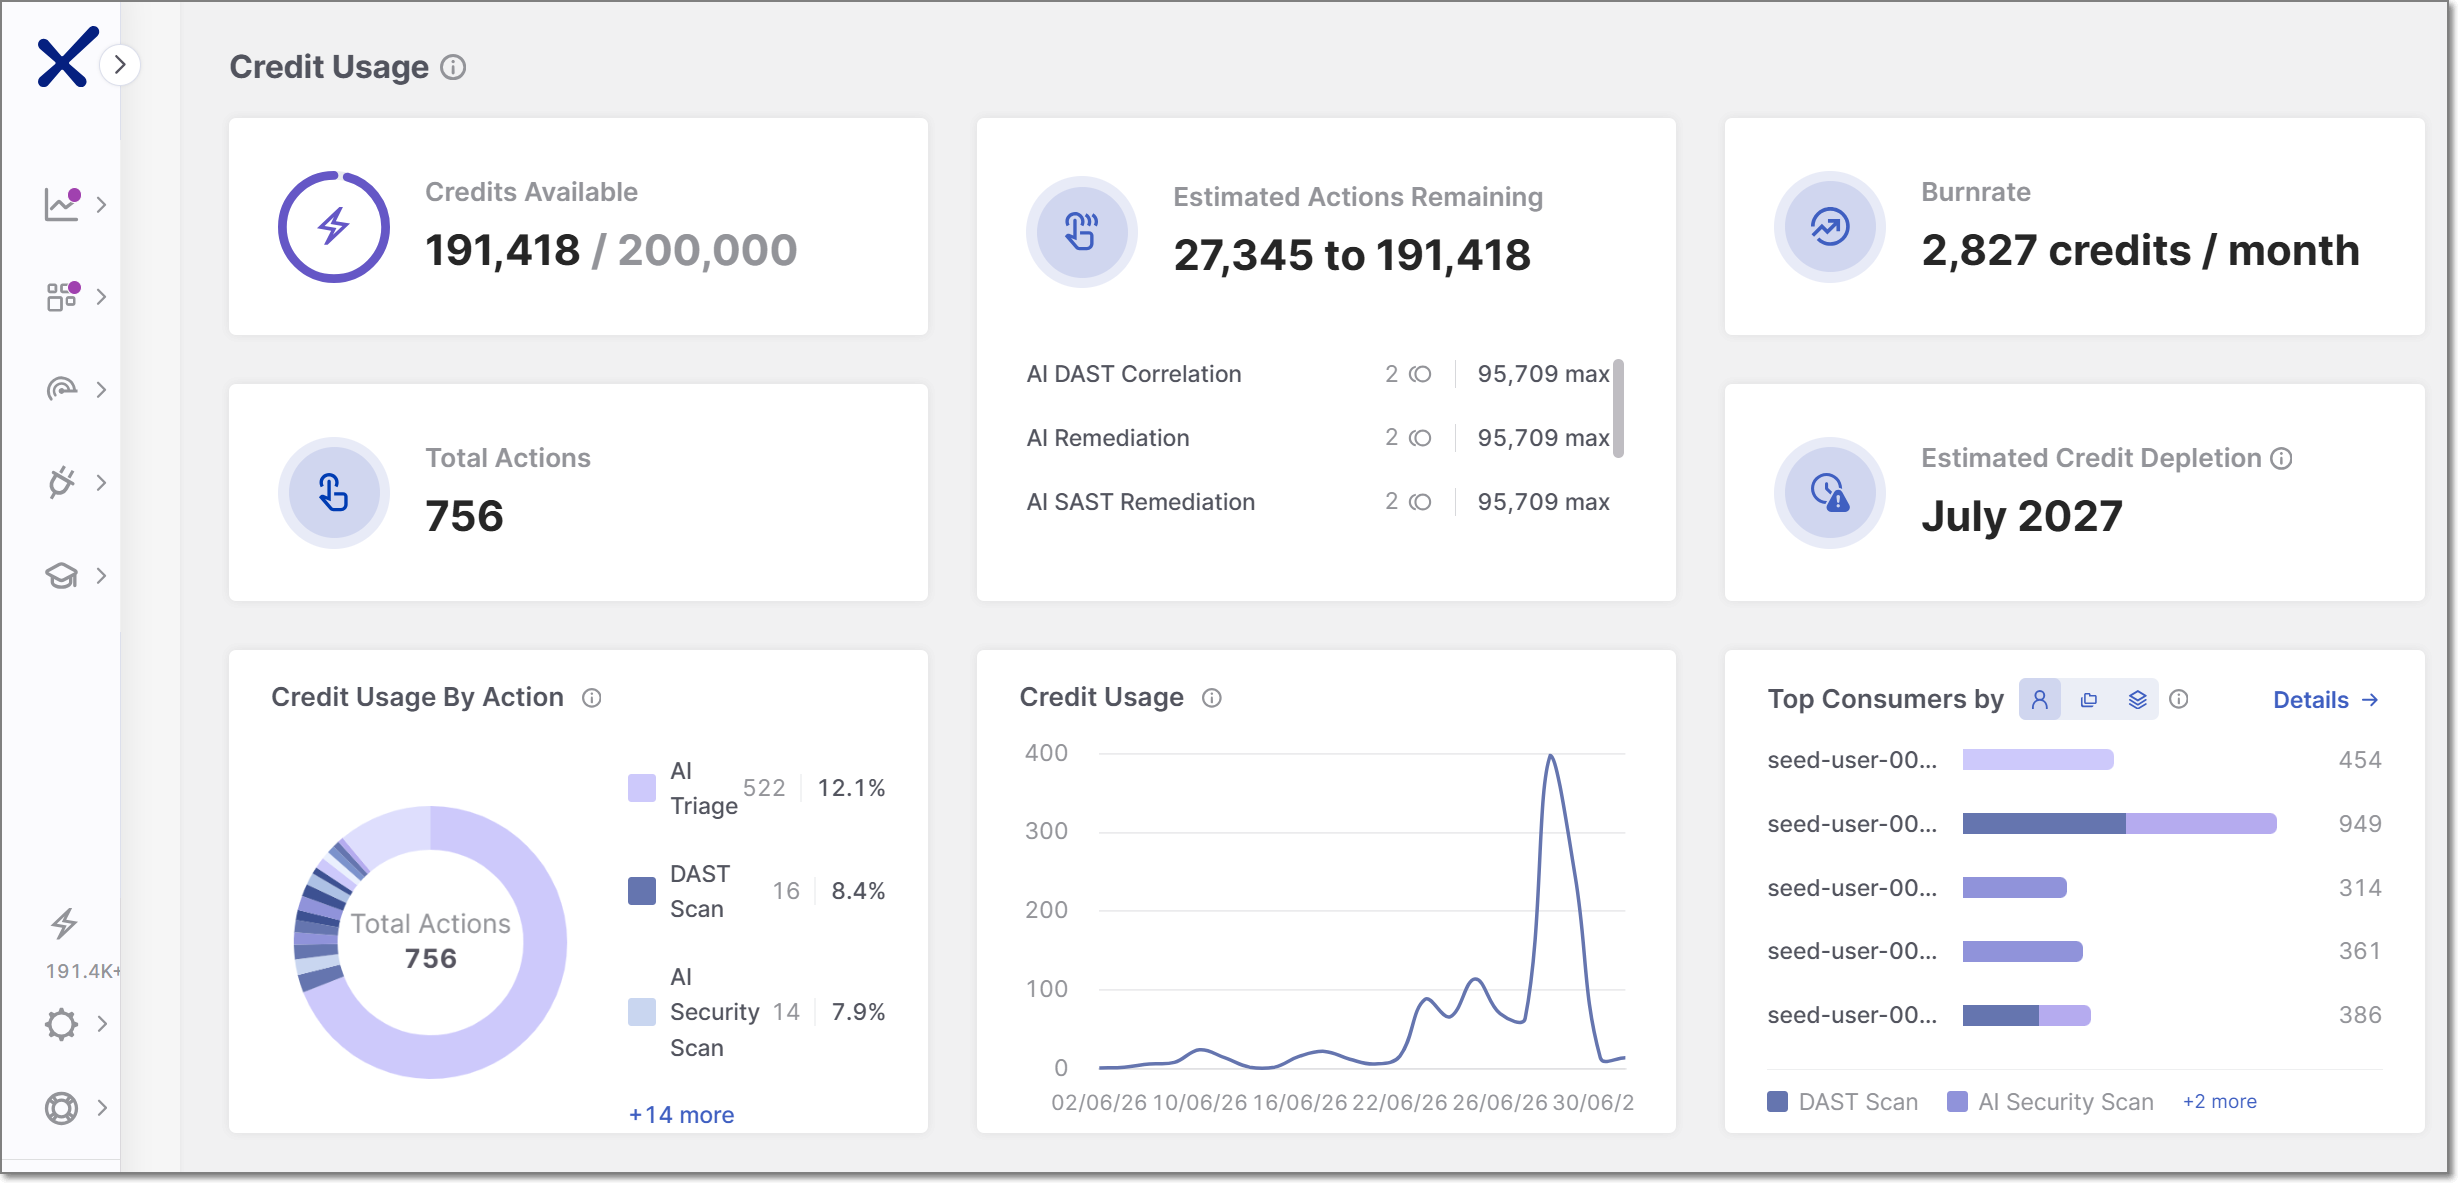Show +2 more legend entries
2458x1183 pixels.
click(x=2219, y=1101)
